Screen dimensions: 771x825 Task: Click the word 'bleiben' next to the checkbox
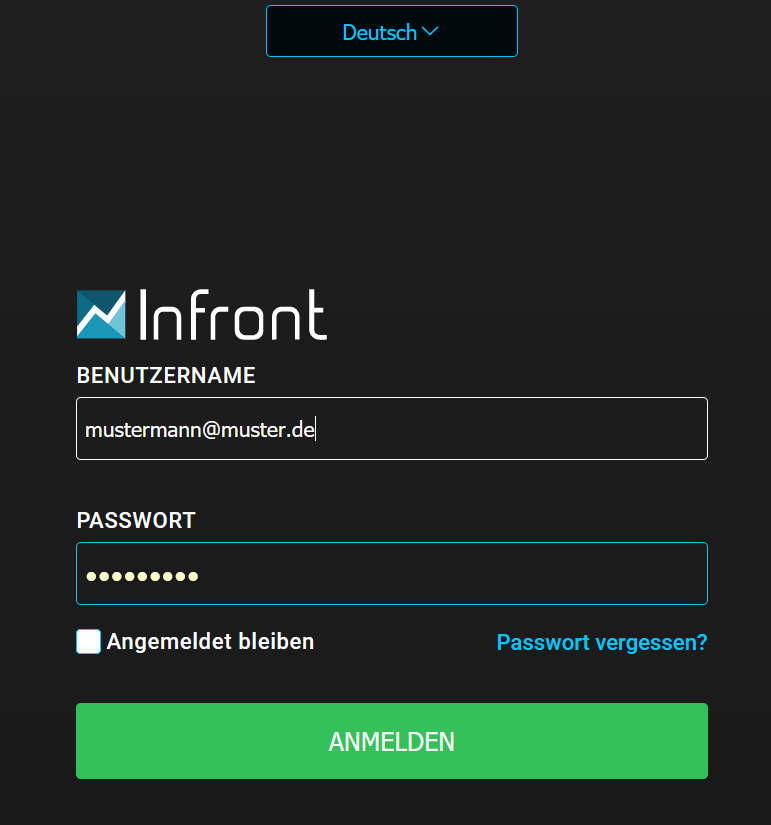click(275, 642)
